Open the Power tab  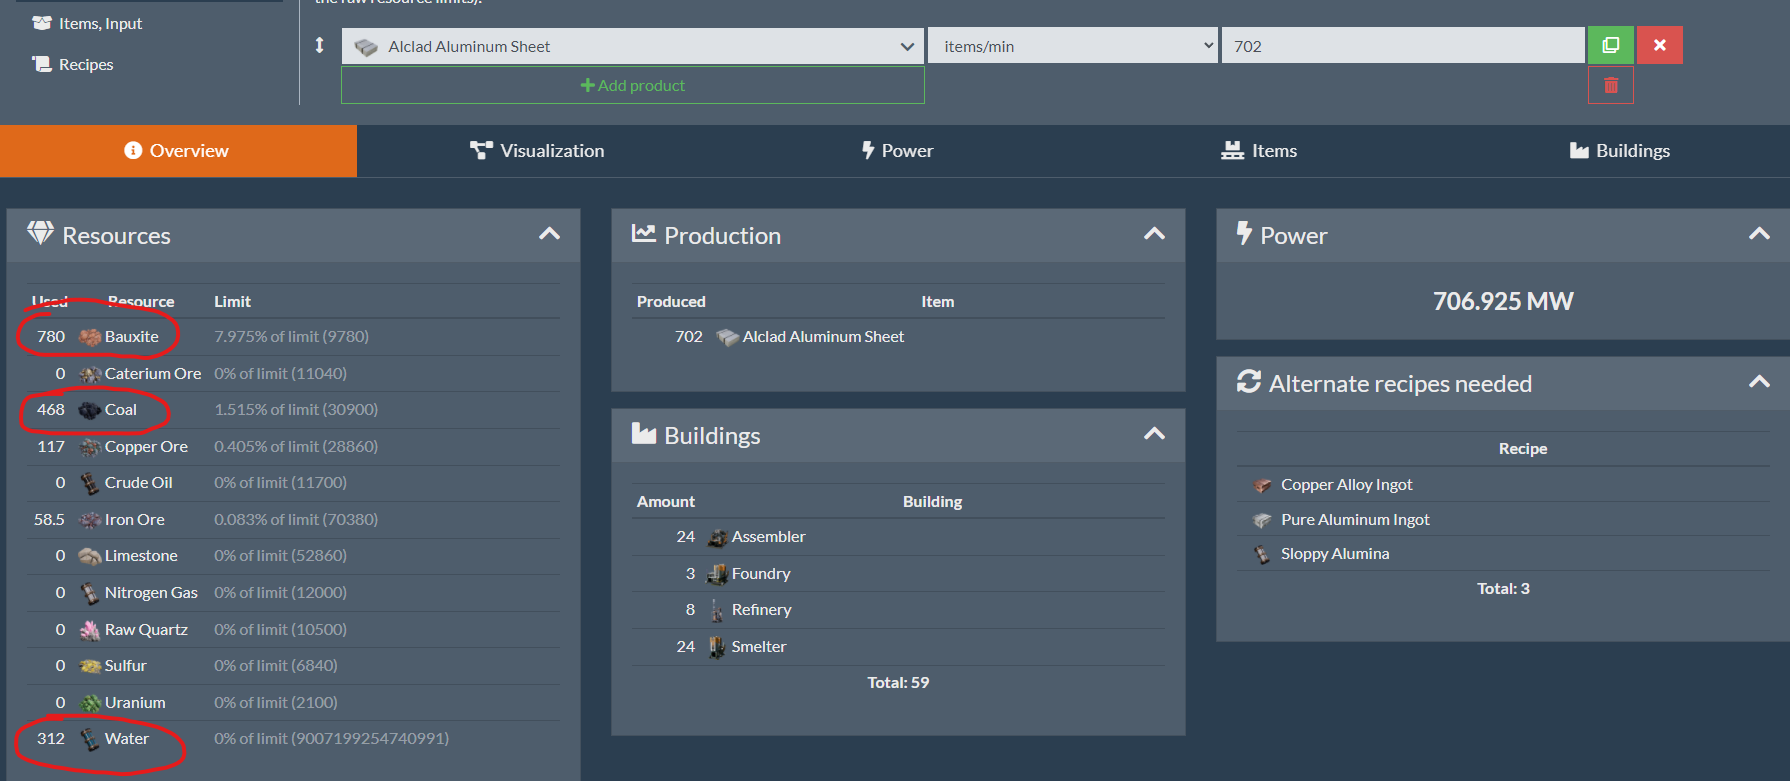pyautogui.click(x=897, y=151)
